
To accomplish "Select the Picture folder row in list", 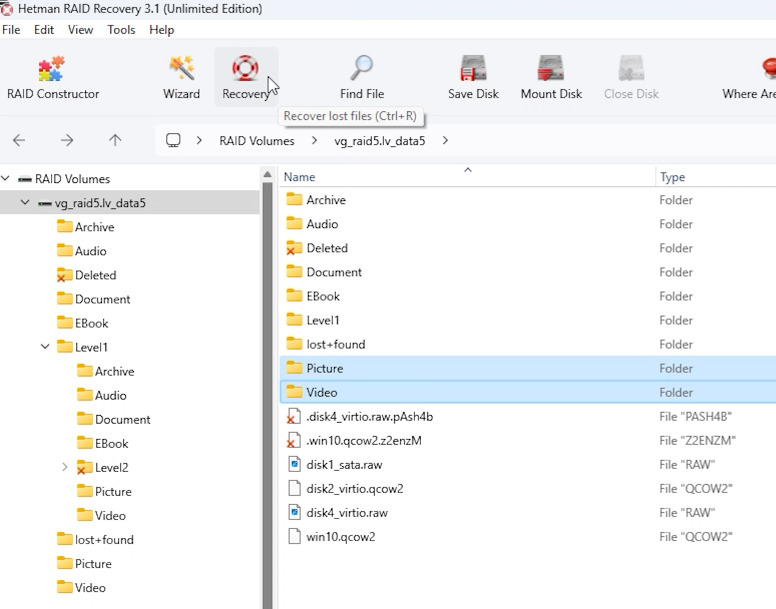I will [528, 368].
